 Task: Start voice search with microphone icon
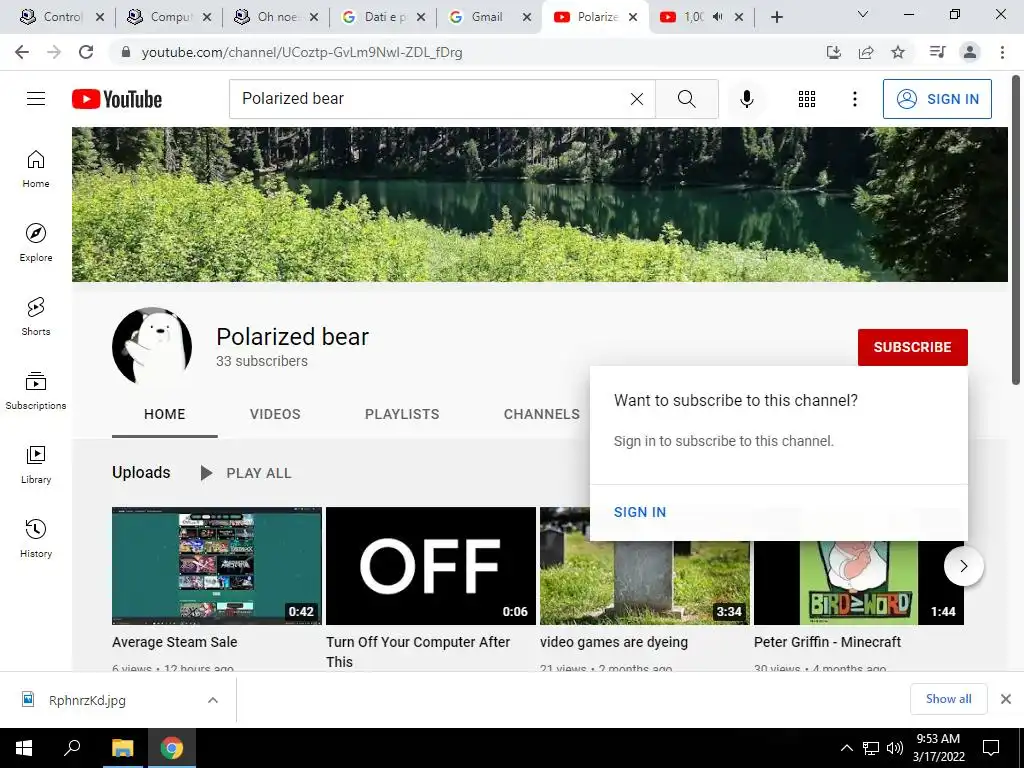746,99
